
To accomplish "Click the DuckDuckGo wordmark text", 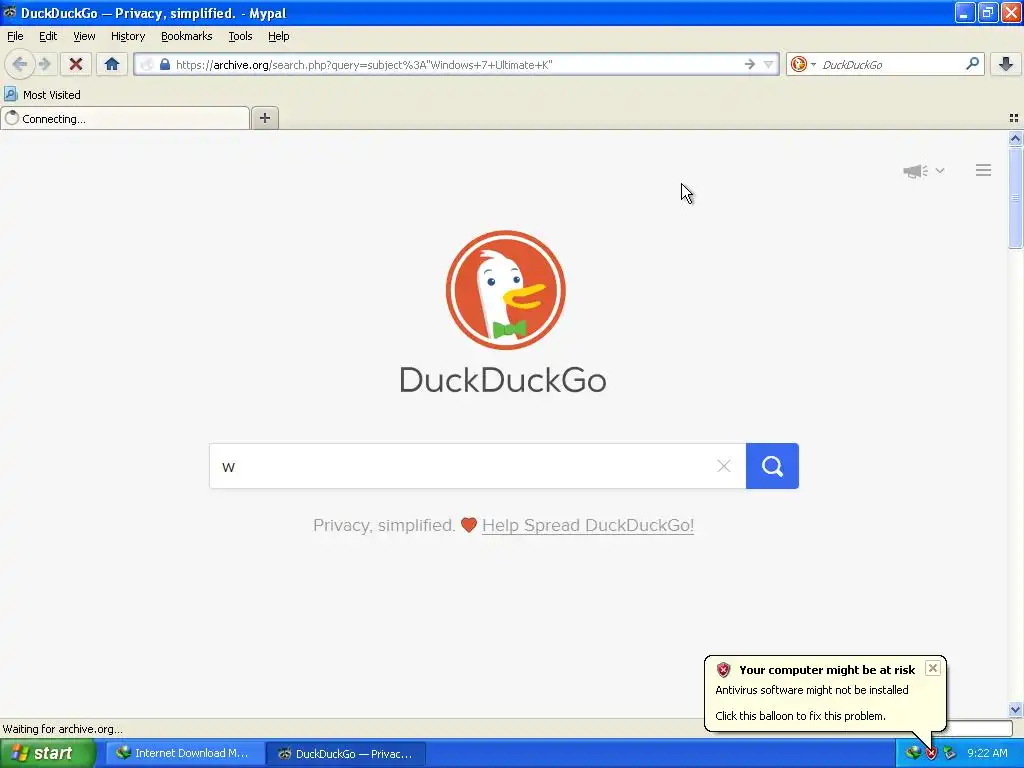I will [503, 380].
